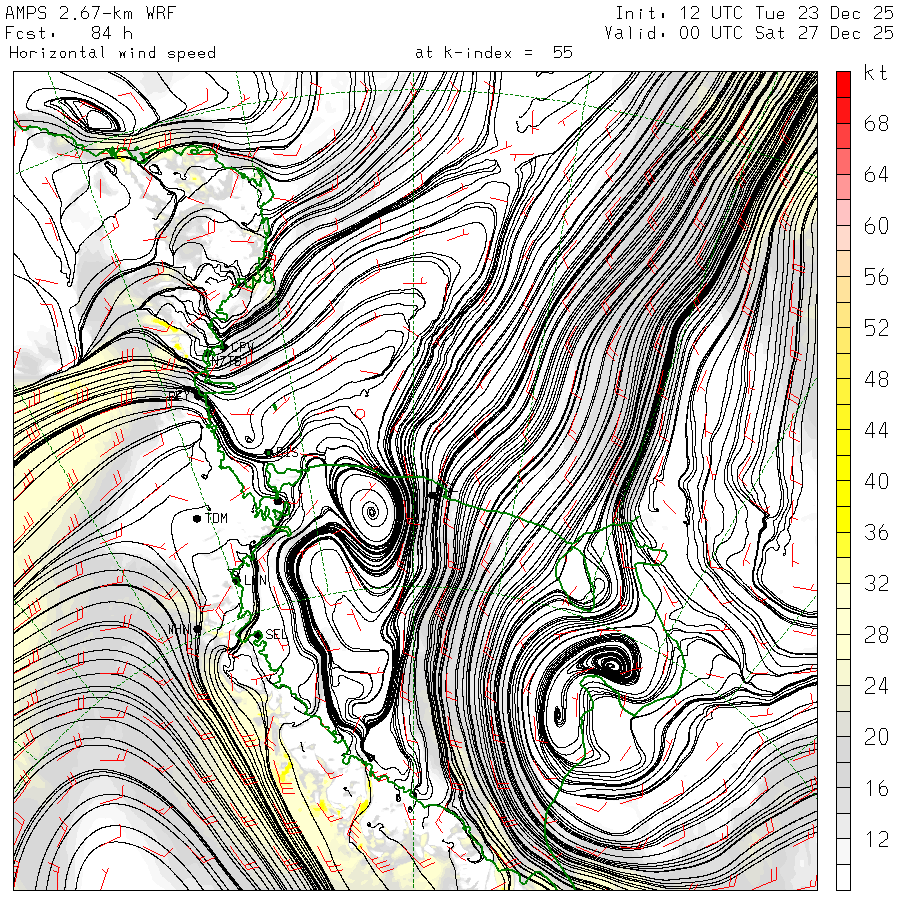Click the bright red top colorbar swatch
This screenshot has width=900, height=900.
843,84
